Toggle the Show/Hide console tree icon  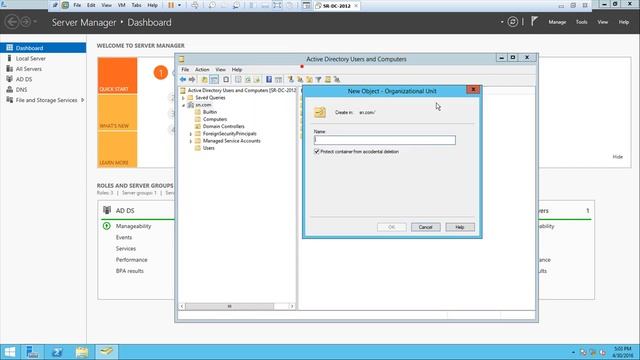(214, 80)
